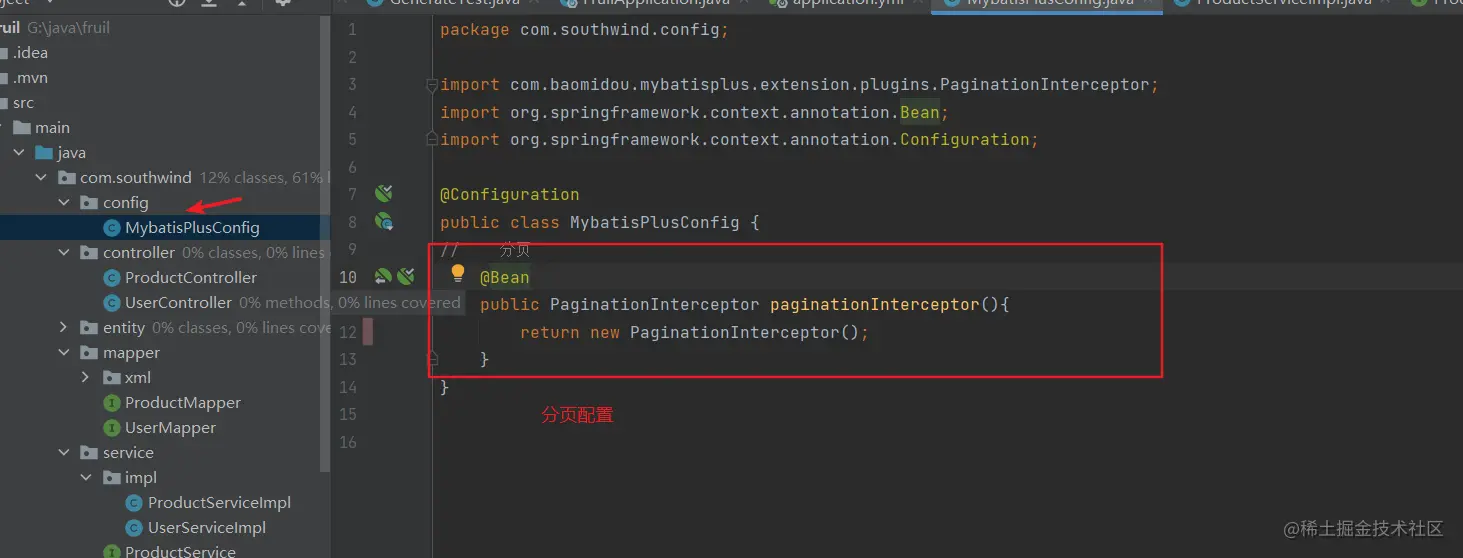The height and width of the screenshot is (558, 1463).
Task: Click the G:\java\fruil project path
Action: point(69,28)
